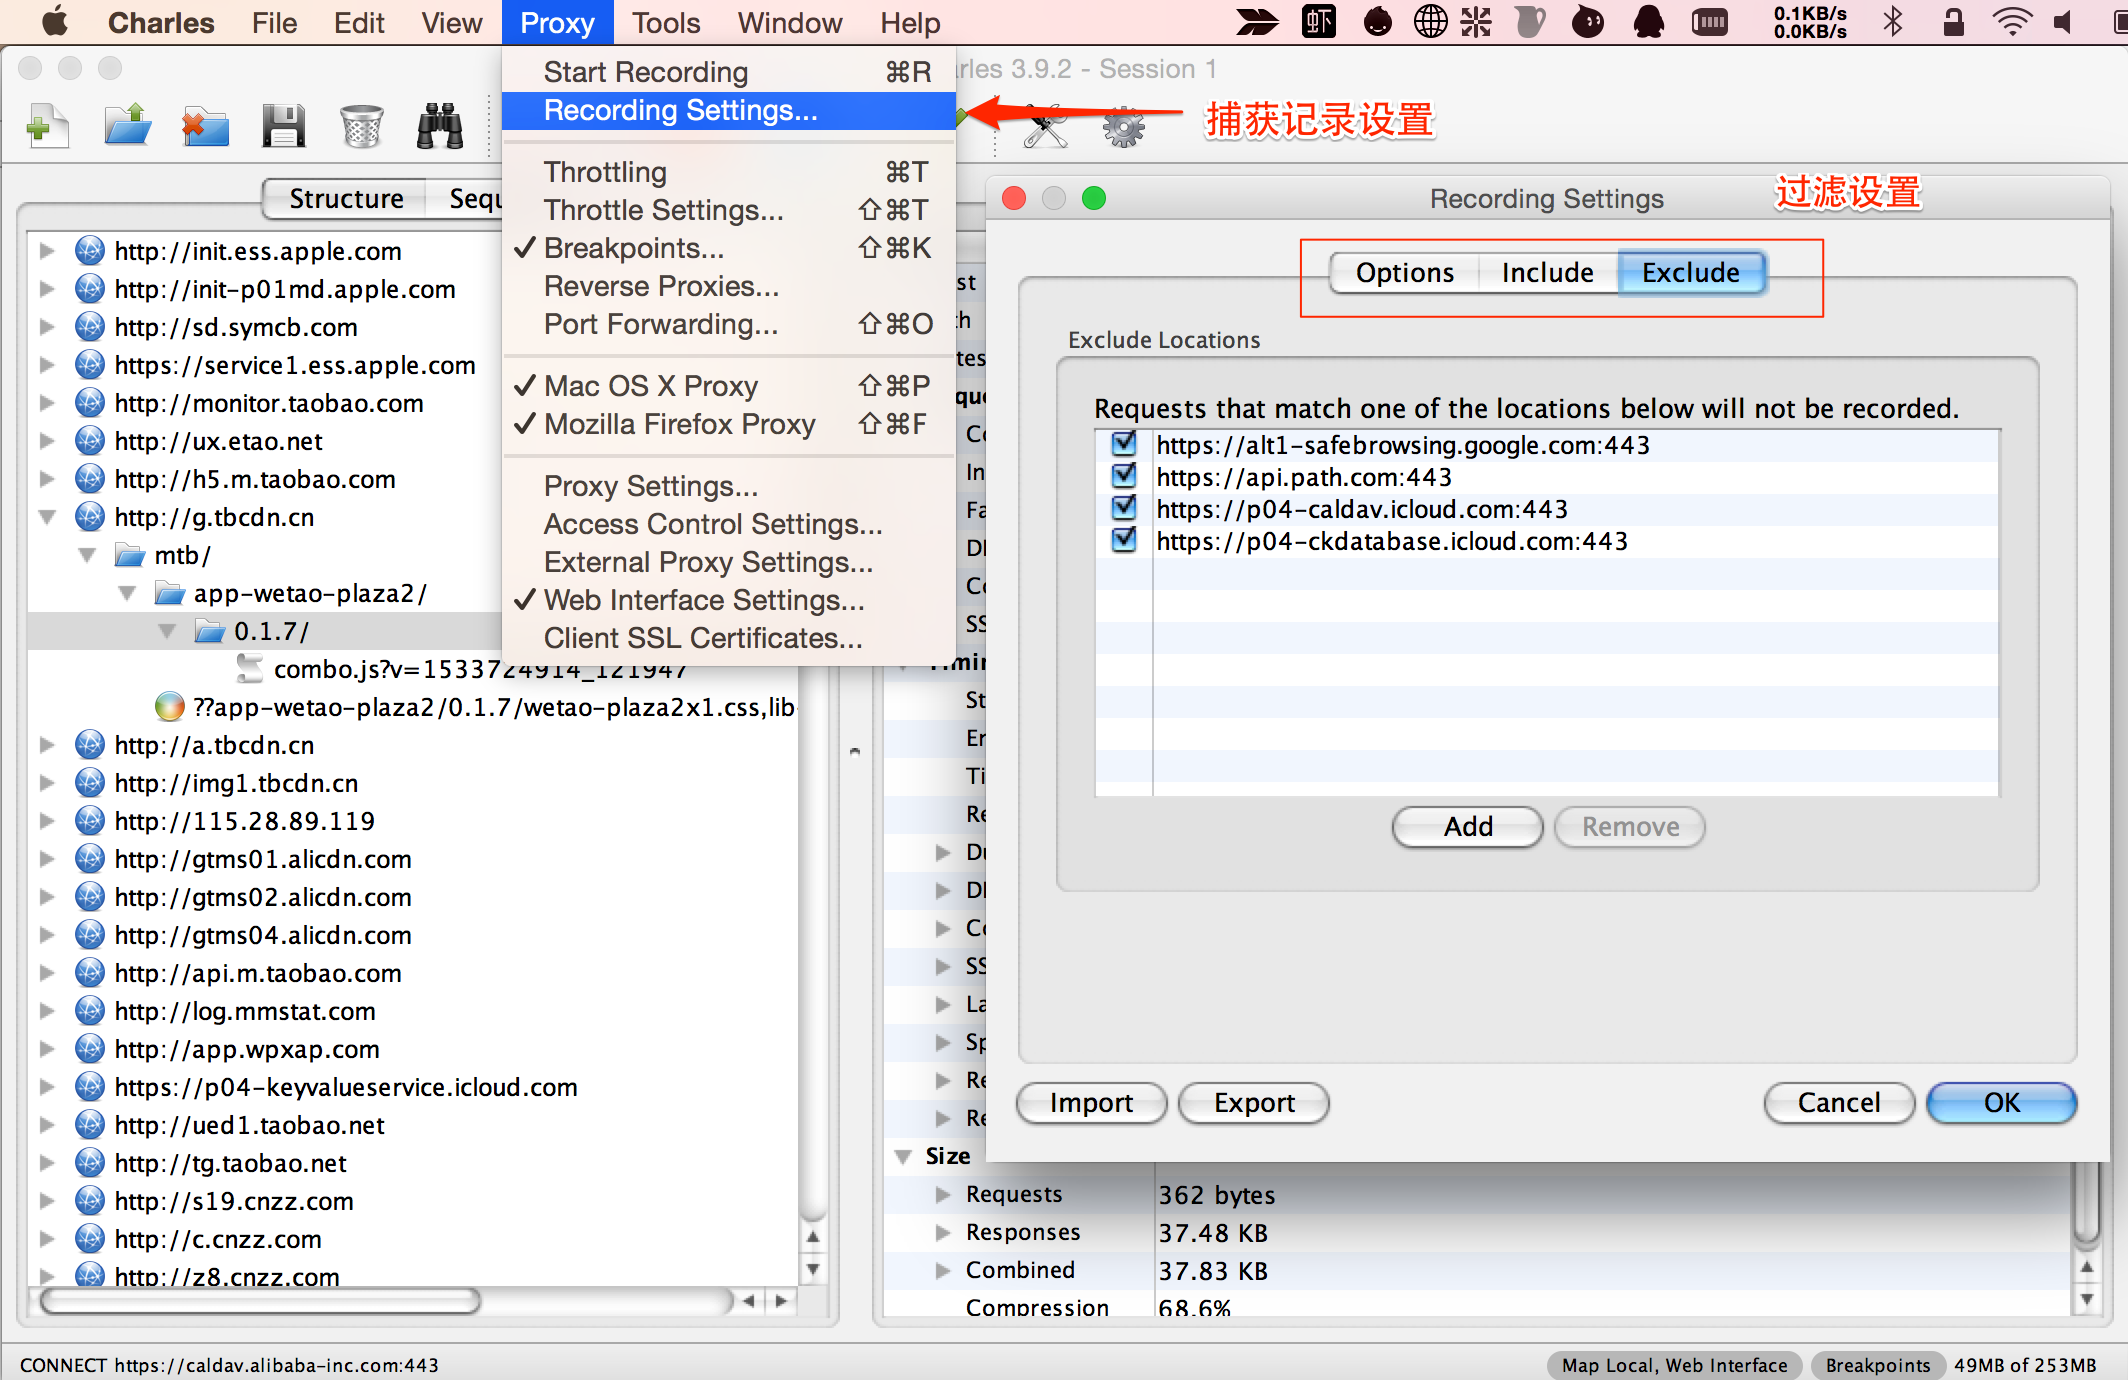
Task: Select the Exclude tab
Action: (1691, 272)
